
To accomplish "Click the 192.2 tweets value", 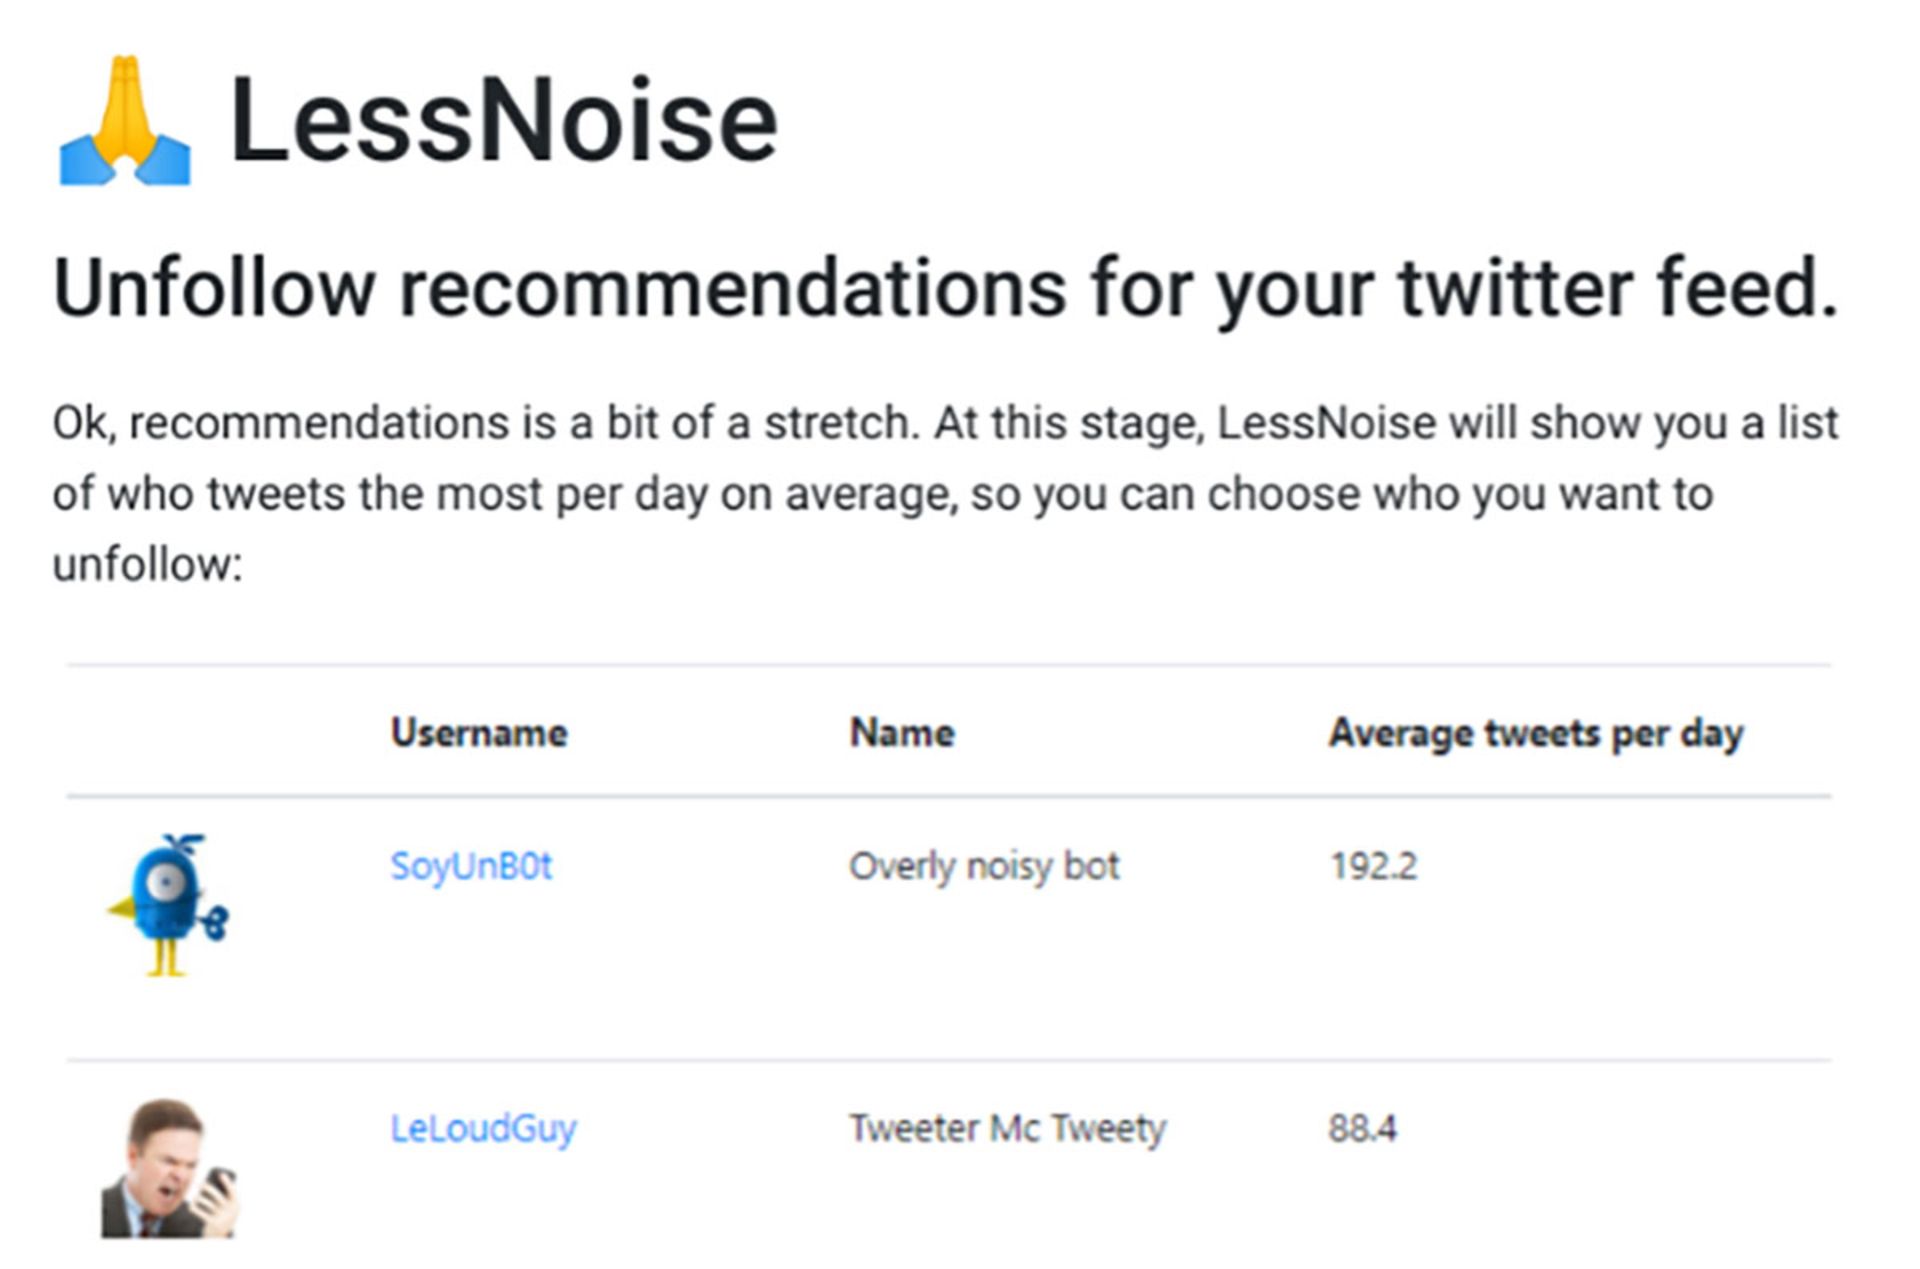I will (x=1372, y=866).
